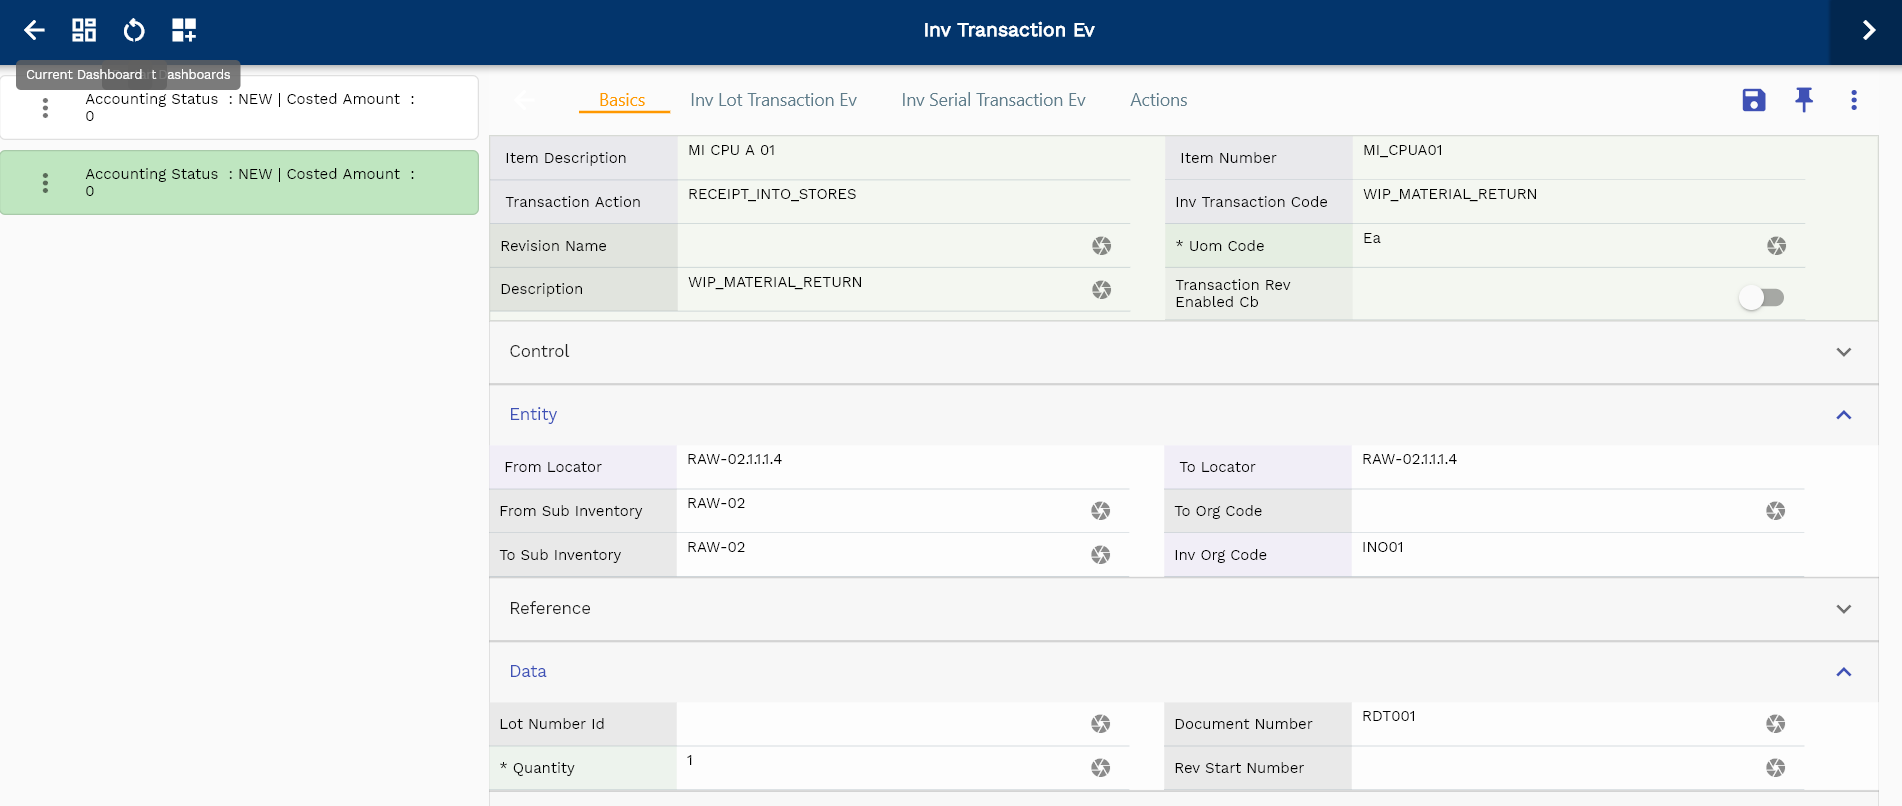The image size is (1902, 806).
Task: Open the three-dot menu beside pin icon
Action: [1853, 100]
